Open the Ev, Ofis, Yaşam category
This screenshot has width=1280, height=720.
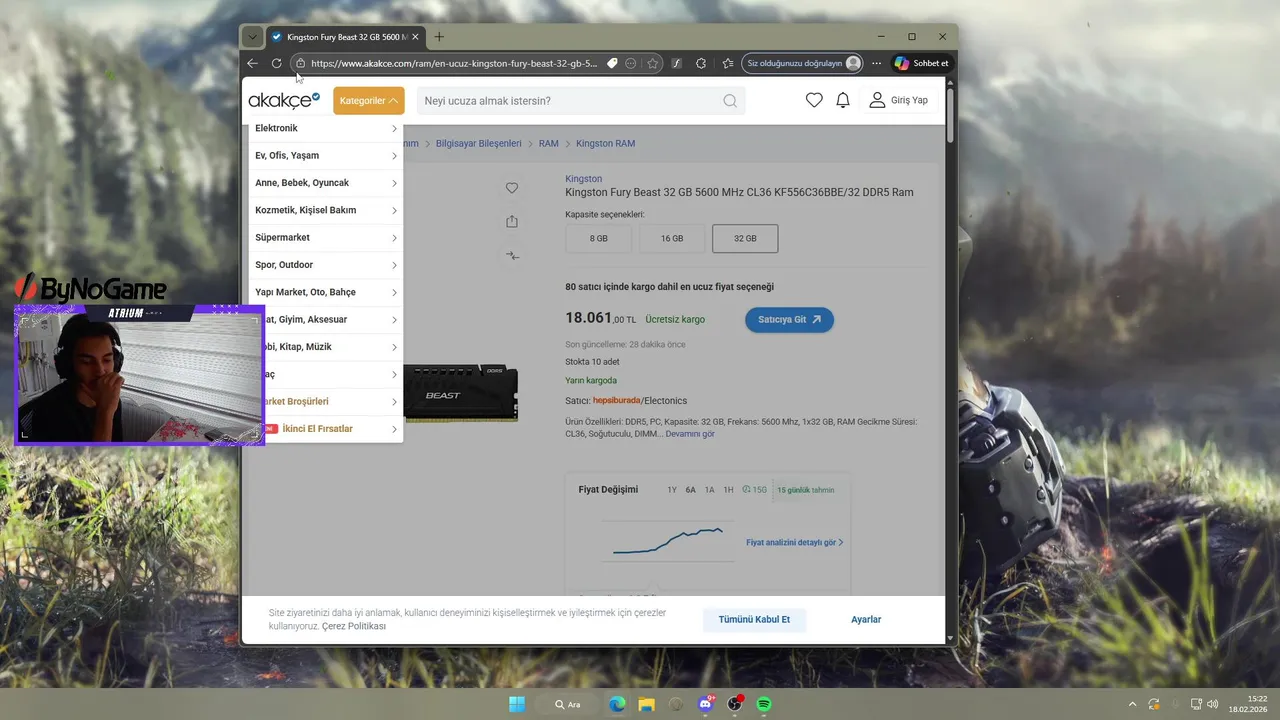point(326,155)
